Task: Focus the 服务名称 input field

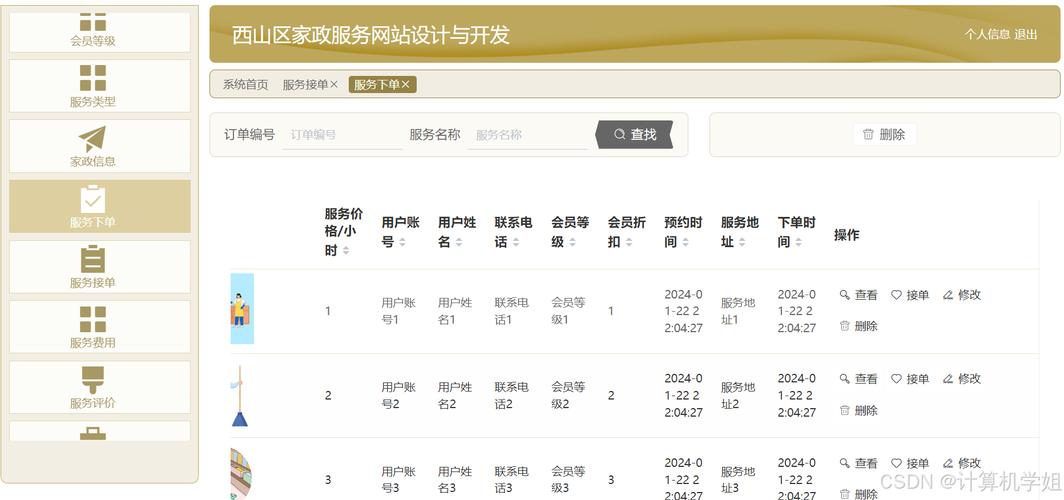Action: (528, 134)
